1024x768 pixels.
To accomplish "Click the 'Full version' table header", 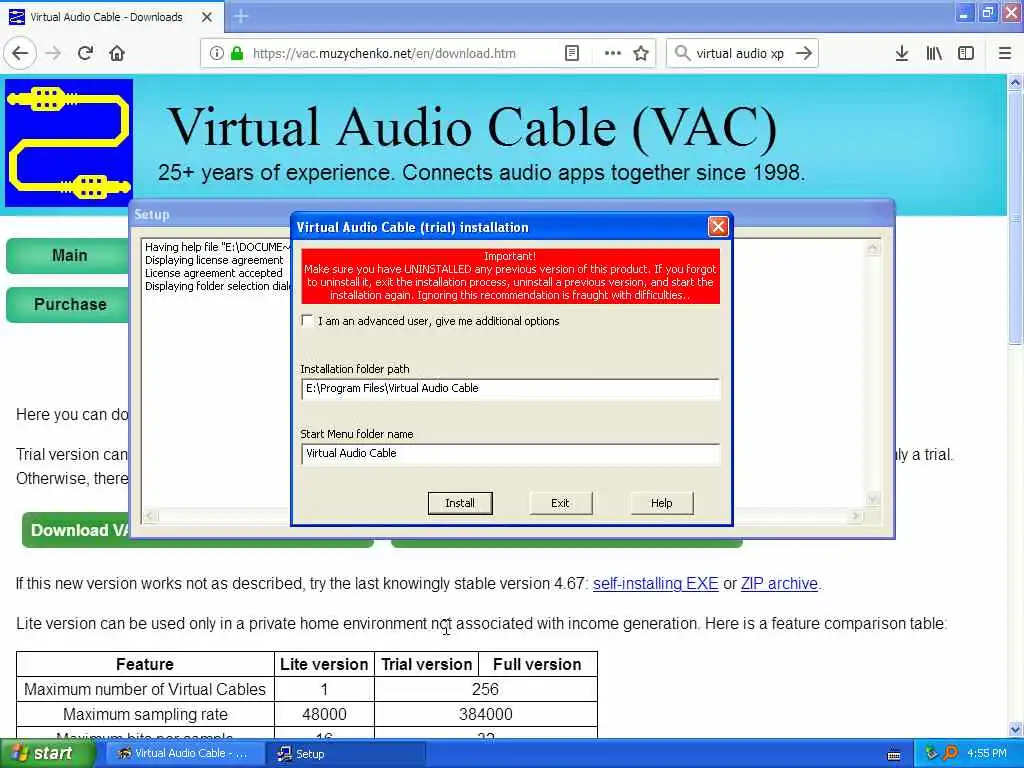I will 537,664.
